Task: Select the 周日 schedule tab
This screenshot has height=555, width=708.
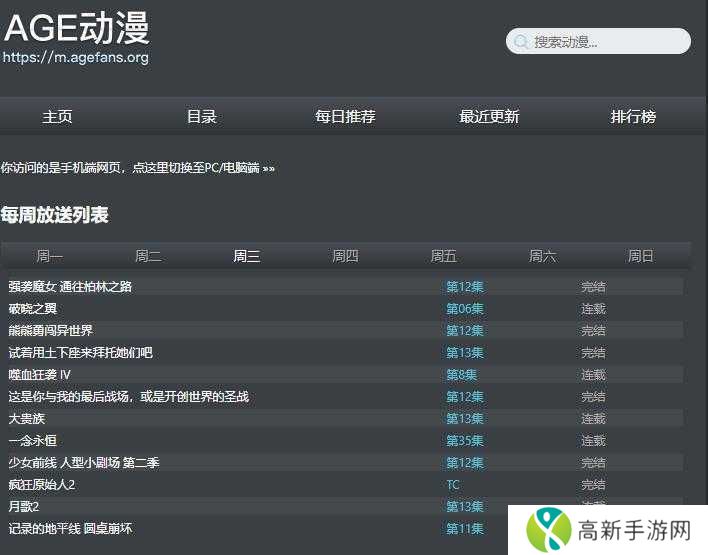Action: 640,257
